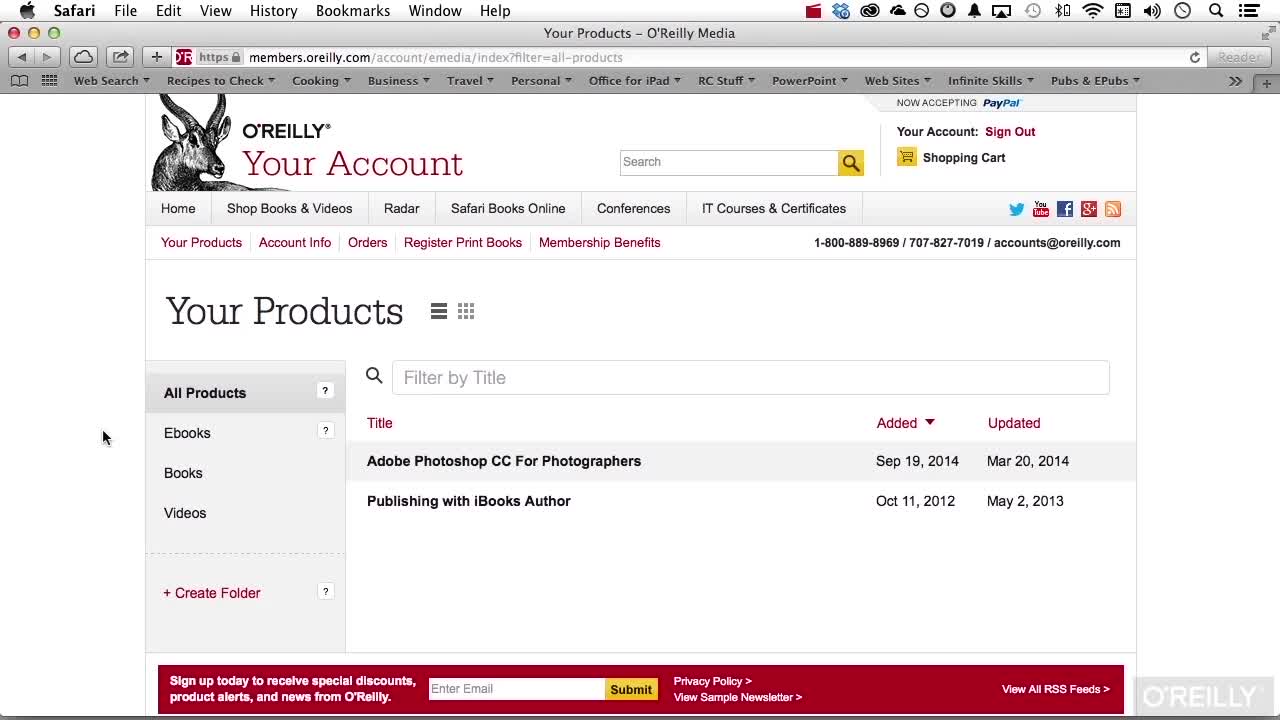Expand the Web Search bookmarks folder
Viewport: 1280px width, 720px height.
click(111, 81)
